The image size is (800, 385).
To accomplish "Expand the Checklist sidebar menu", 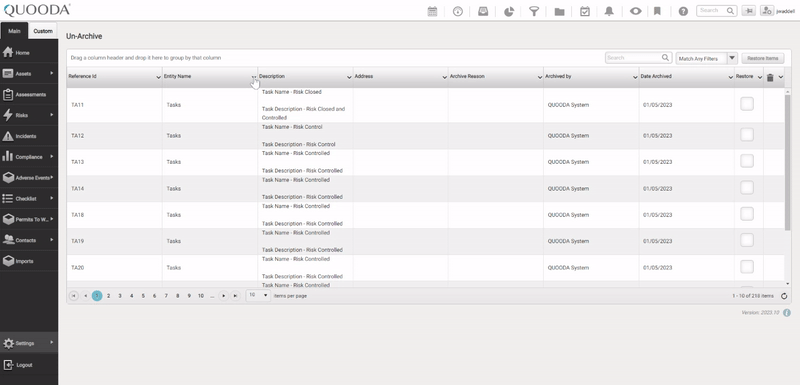I will coord(29,198).
